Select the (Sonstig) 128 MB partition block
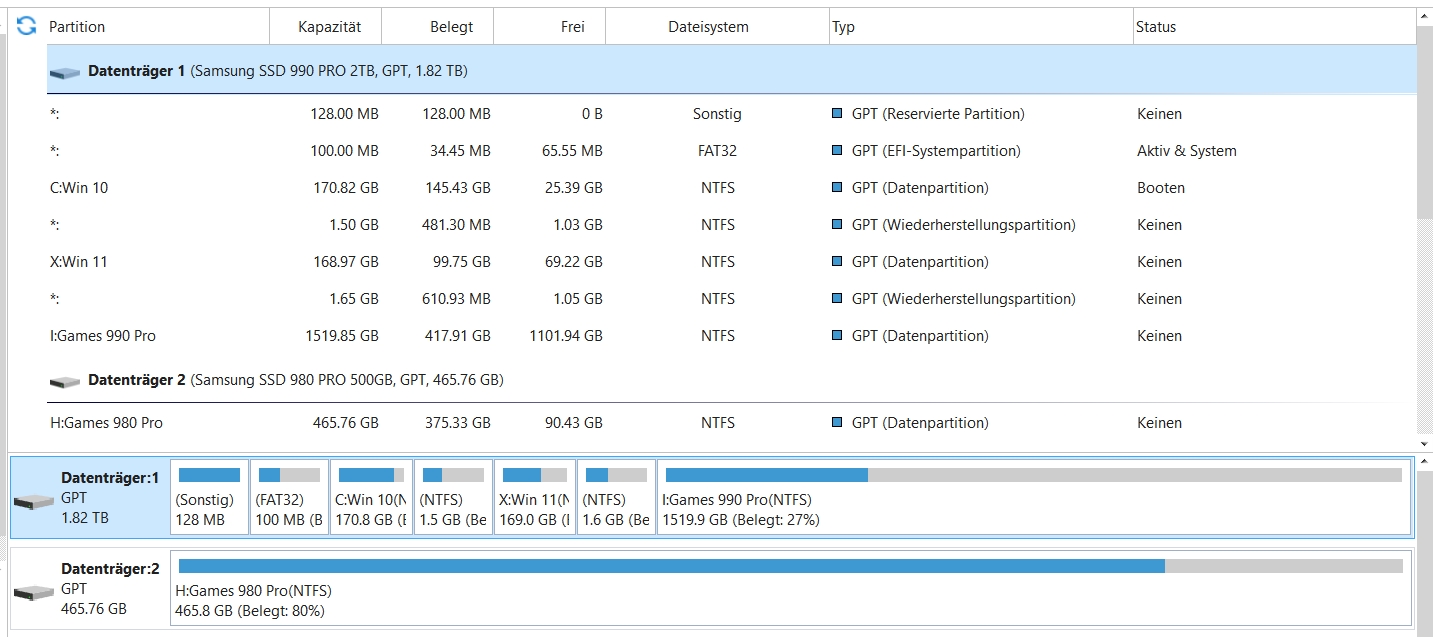Viewport: 1433px width, 637px height. tap(209, 497)
